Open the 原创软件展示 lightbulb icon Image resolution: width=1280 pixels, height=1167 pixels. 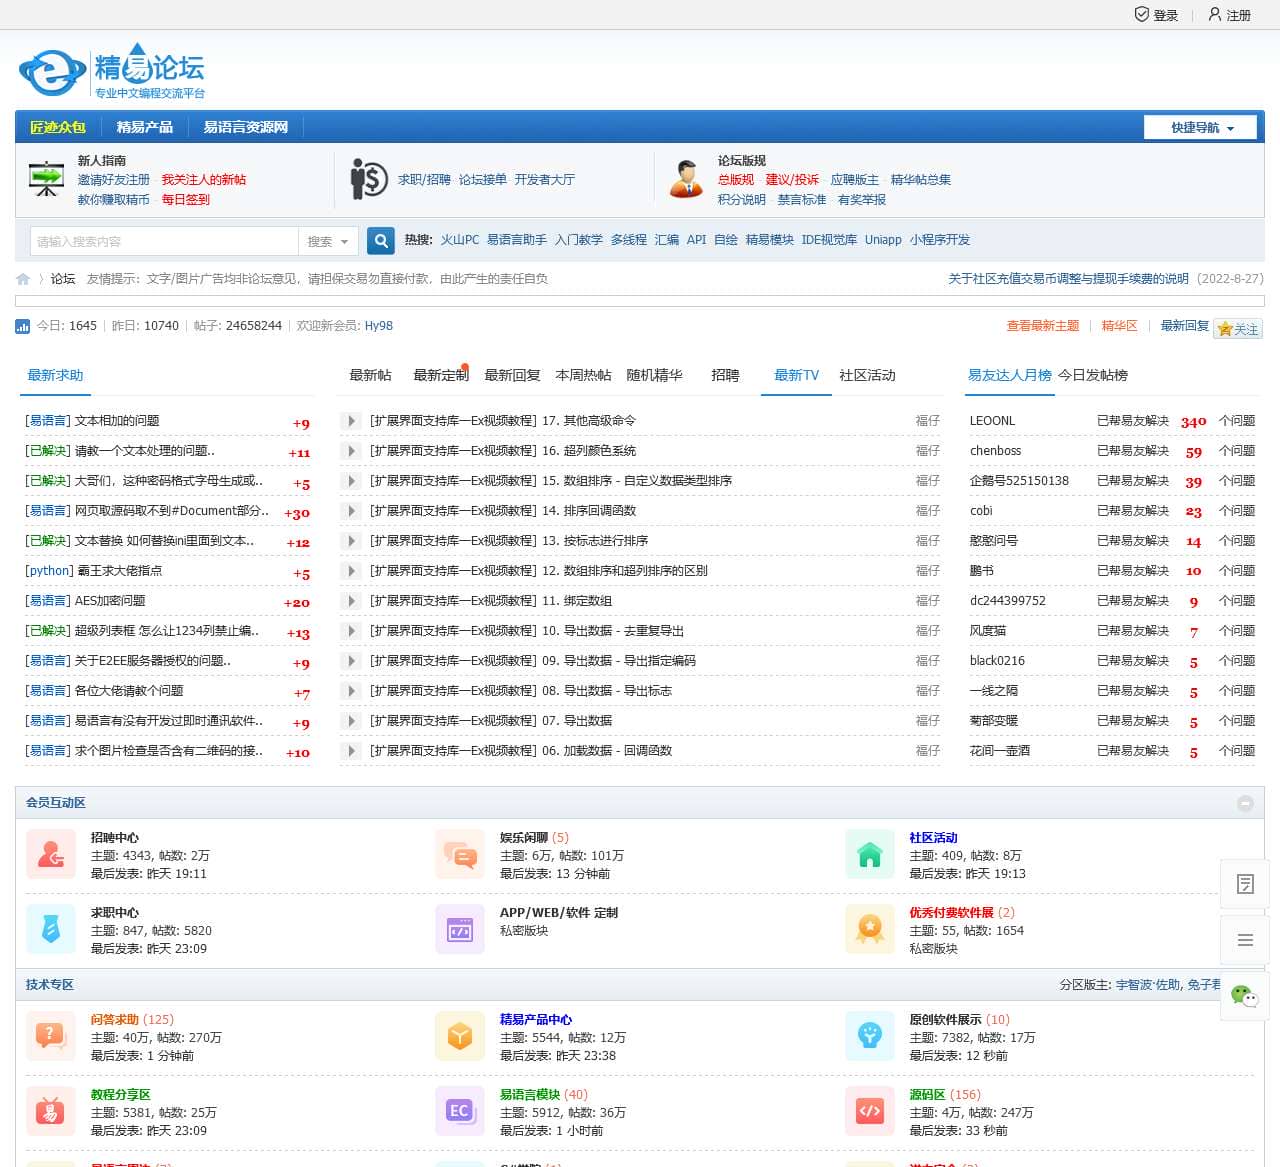click(870, 1036)
